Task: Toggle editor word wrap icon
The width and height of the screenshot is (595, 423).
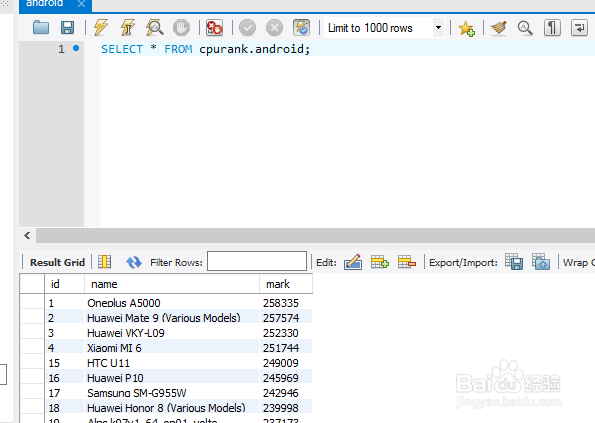Action: click(x=579, y=28)
